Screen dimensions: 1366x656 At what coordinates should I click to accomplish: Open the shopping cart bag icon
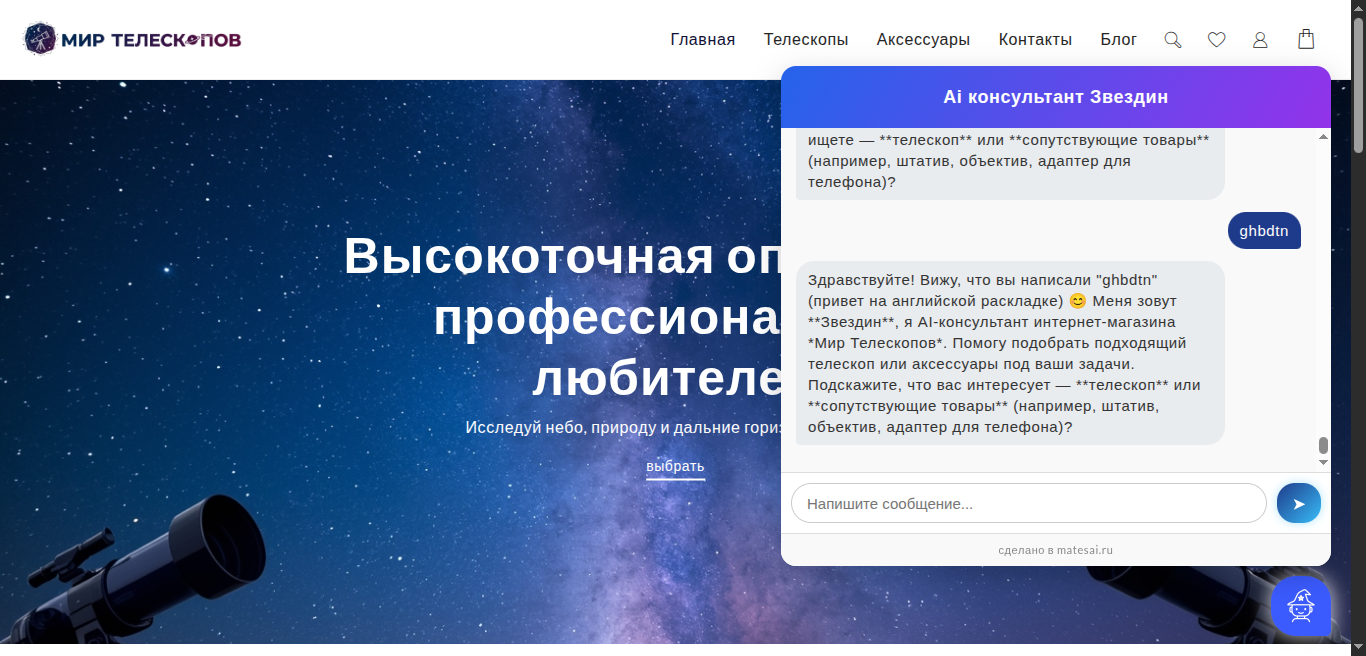pyautogui.click(x=1306, y=40)
